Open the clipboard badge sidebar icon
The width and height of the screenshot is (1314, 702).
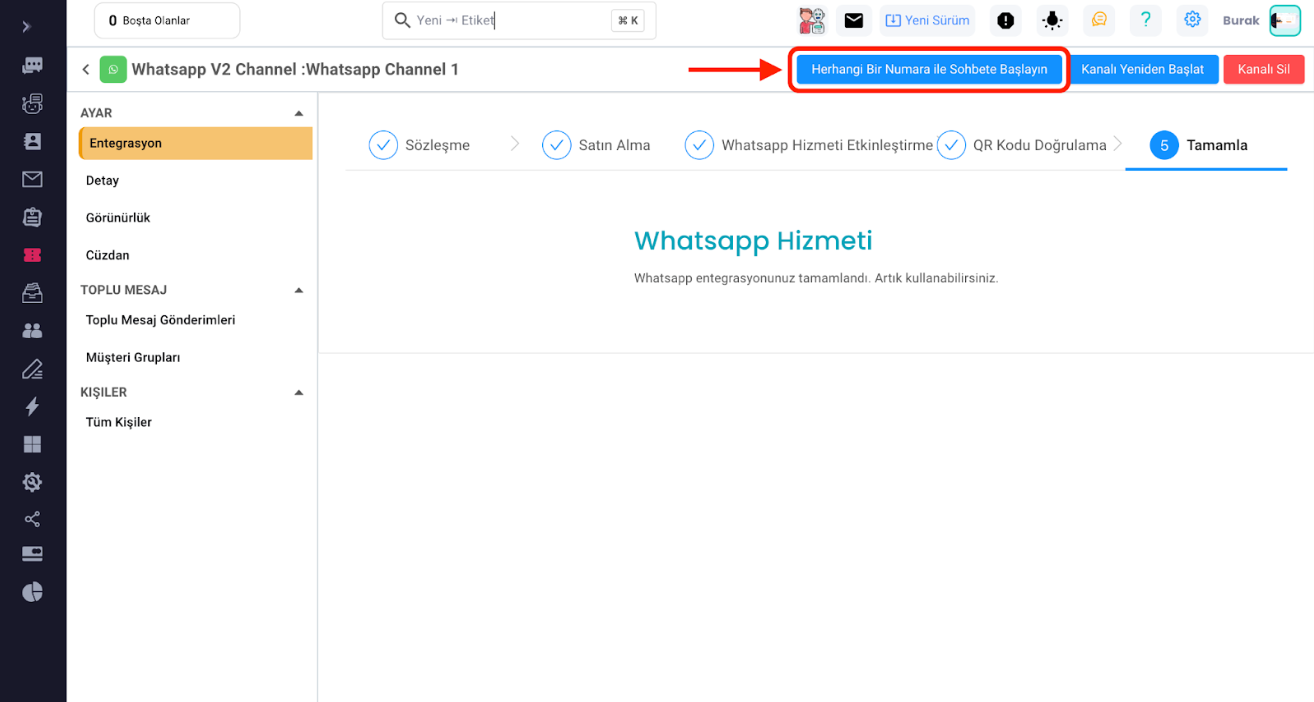click(32, 217)
